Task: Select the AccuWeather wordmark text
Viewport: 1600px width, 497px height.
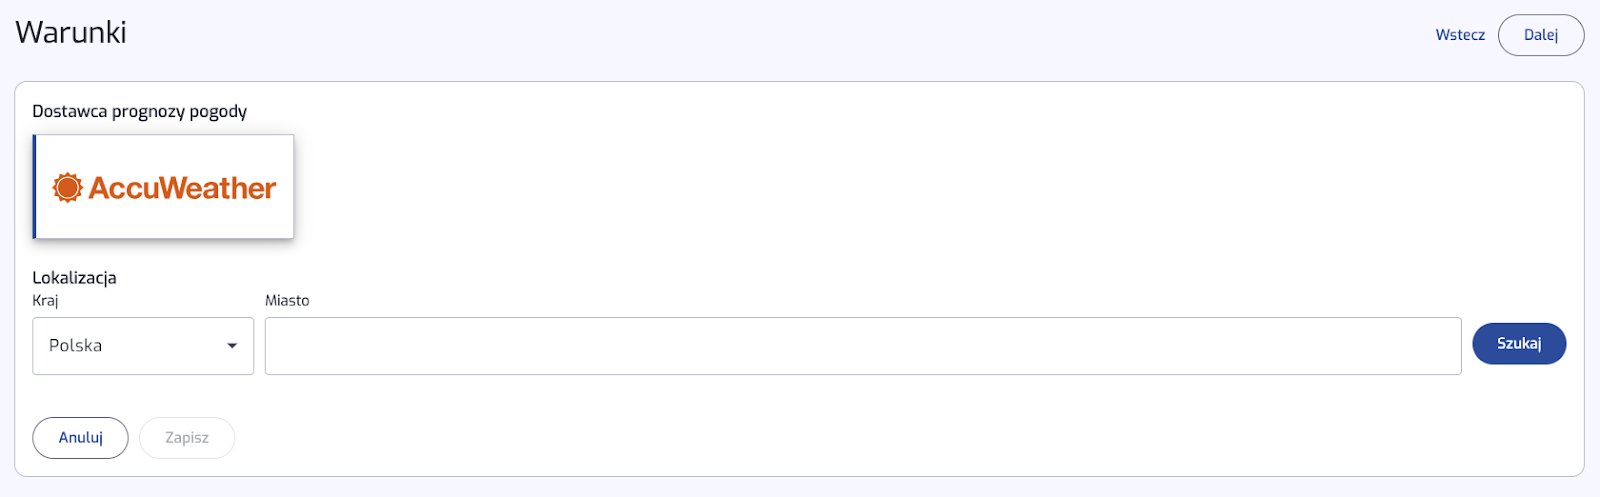Action: pos(182,188)
